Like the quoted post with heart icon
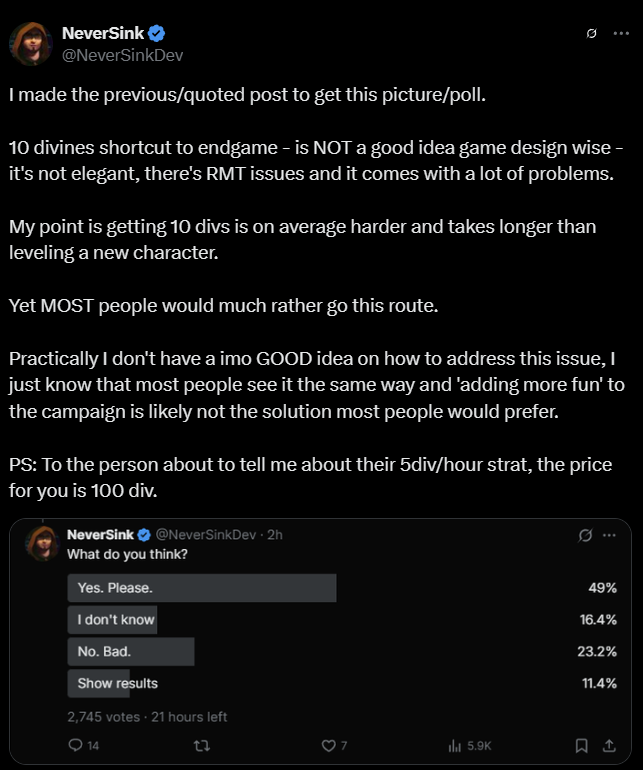This screenshot has height=770, width=643. pyautogui.click(x=334, y=745)
